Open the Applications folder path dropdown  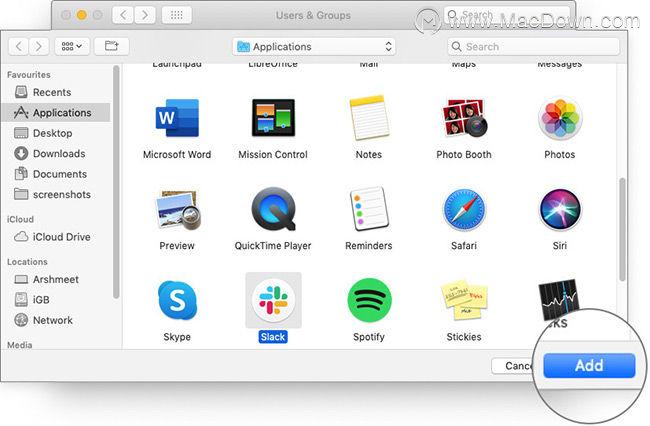point(313,46)
